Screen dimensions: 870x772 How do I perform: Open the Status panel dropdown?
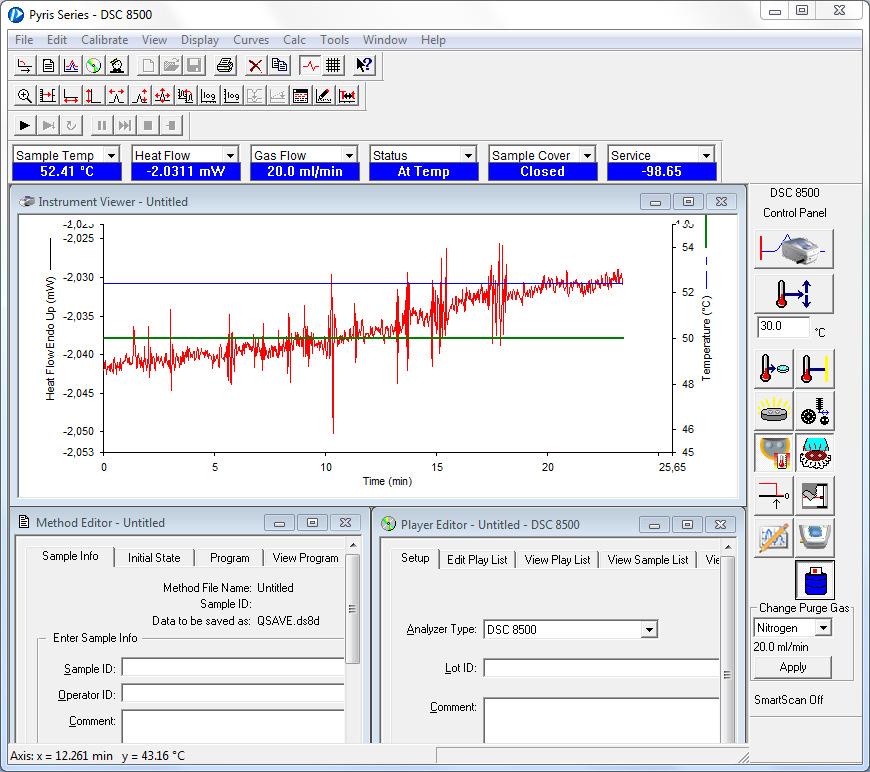[468, 155]
